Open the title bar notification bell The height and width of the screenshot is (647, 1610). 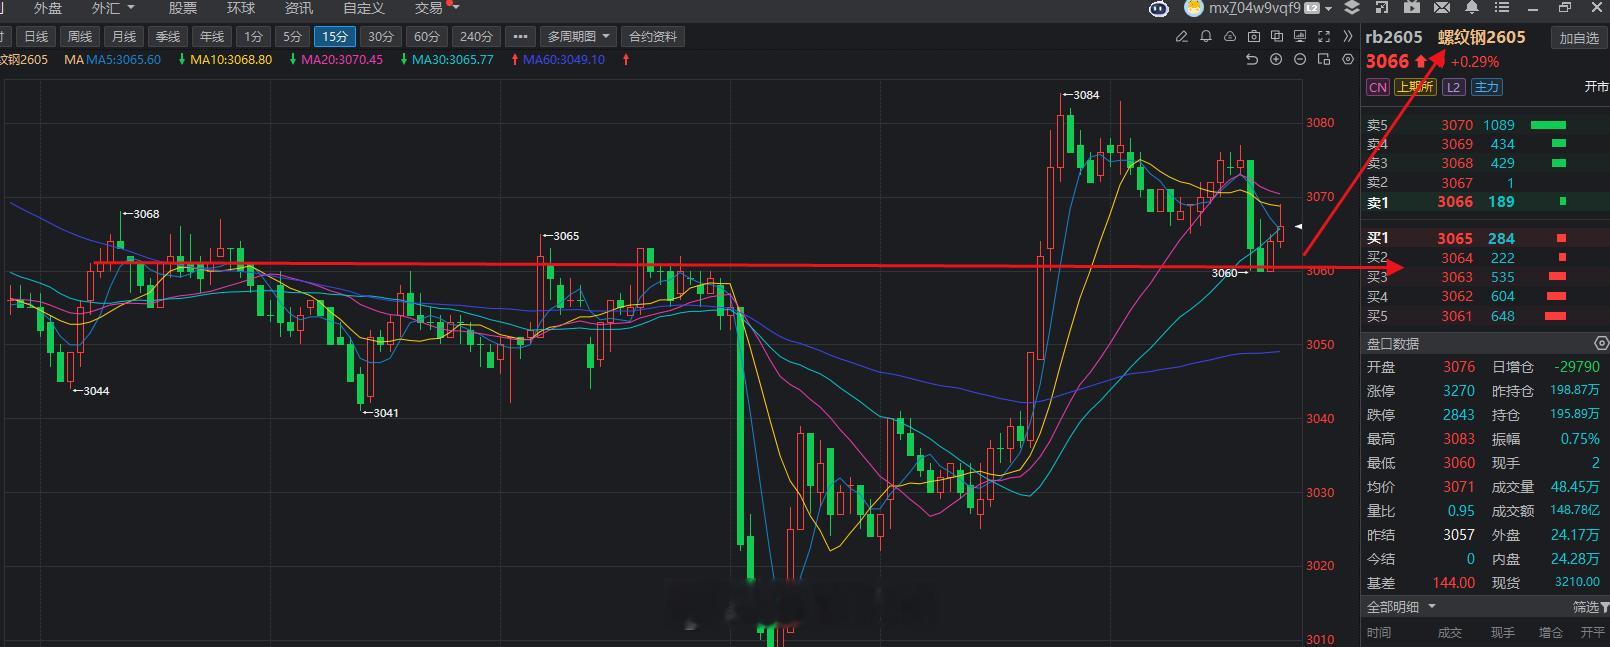click(x=1472, y=7)
